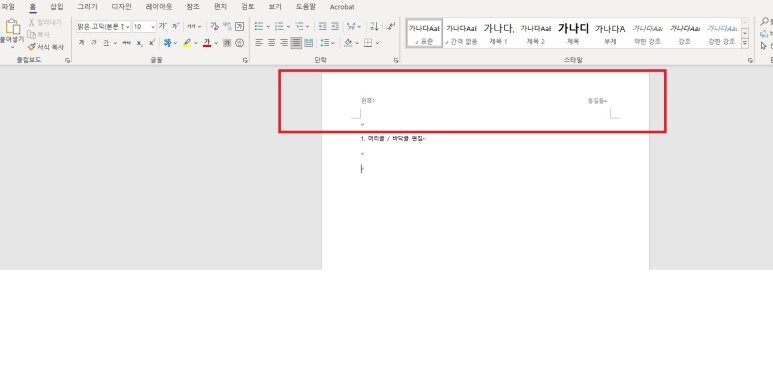Click body text 머리글 / 바닥글 편집
The height and width of the screenshot is (383, 773).
(396, 139)
